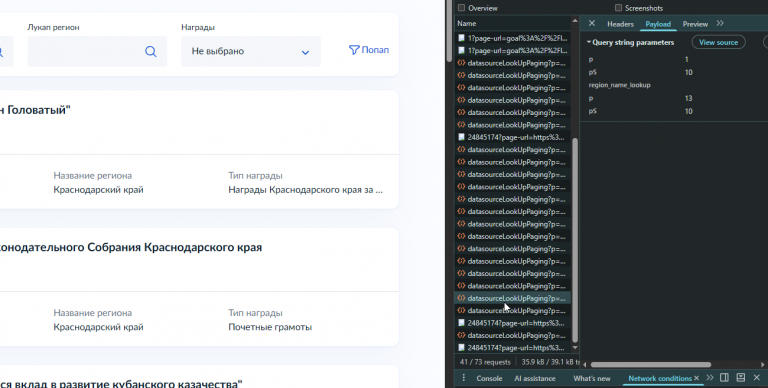The height and width of the screenshot is (388, 768).
Task: Open the Console drawer tab
Action: click(x=489, y=378)
